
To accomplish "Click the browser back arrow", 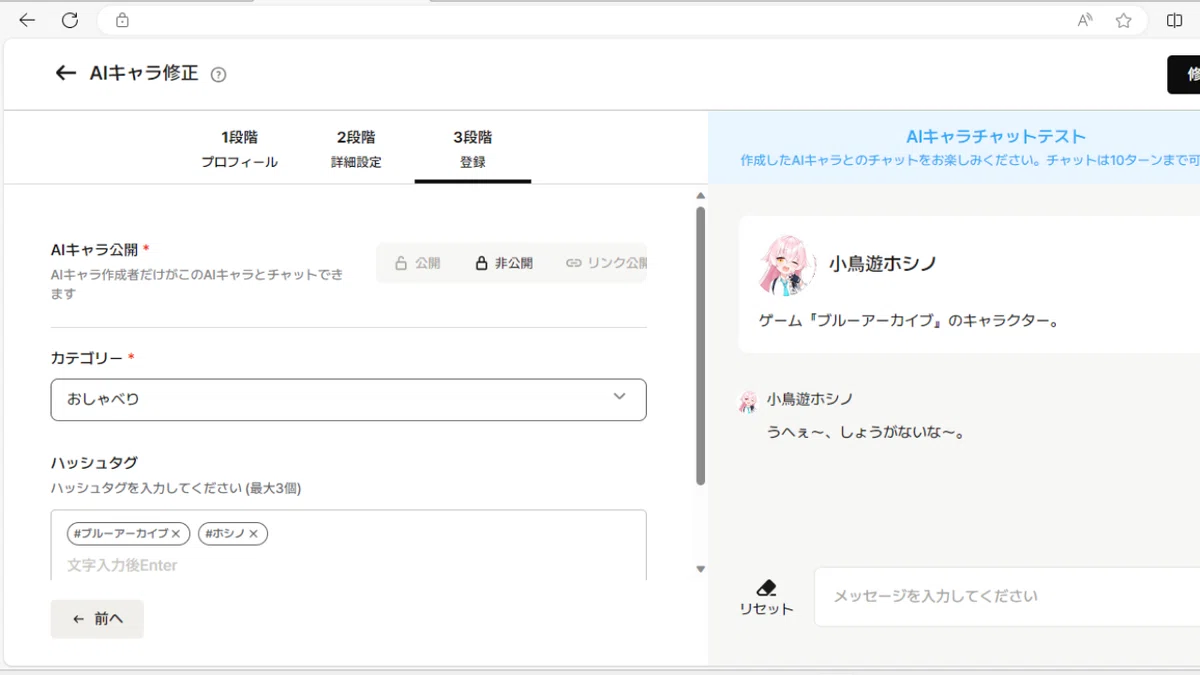I will 27,20.
